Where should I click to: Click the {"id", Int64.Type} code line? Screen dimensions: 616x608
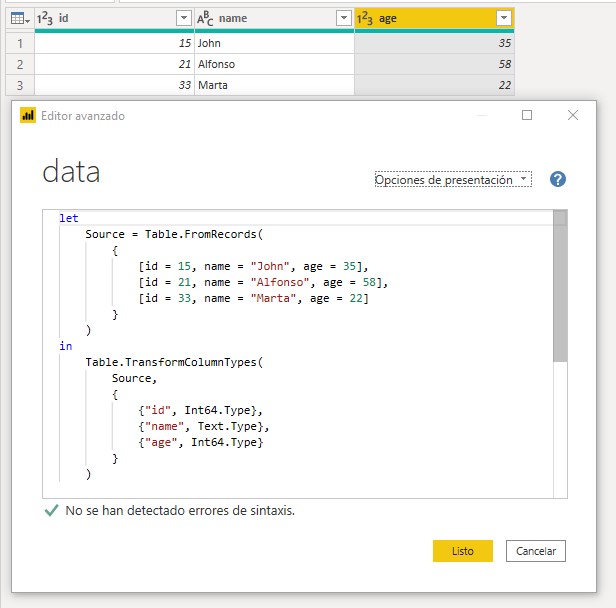[x=200, y=410]
